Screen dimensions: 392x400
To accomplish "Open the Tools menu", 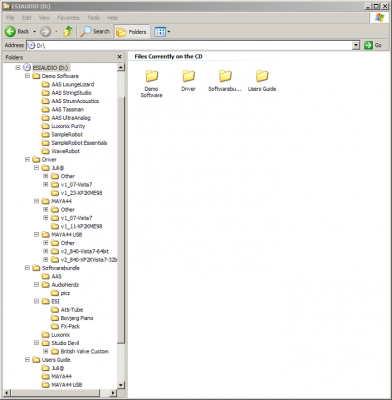I will [94, 18].
